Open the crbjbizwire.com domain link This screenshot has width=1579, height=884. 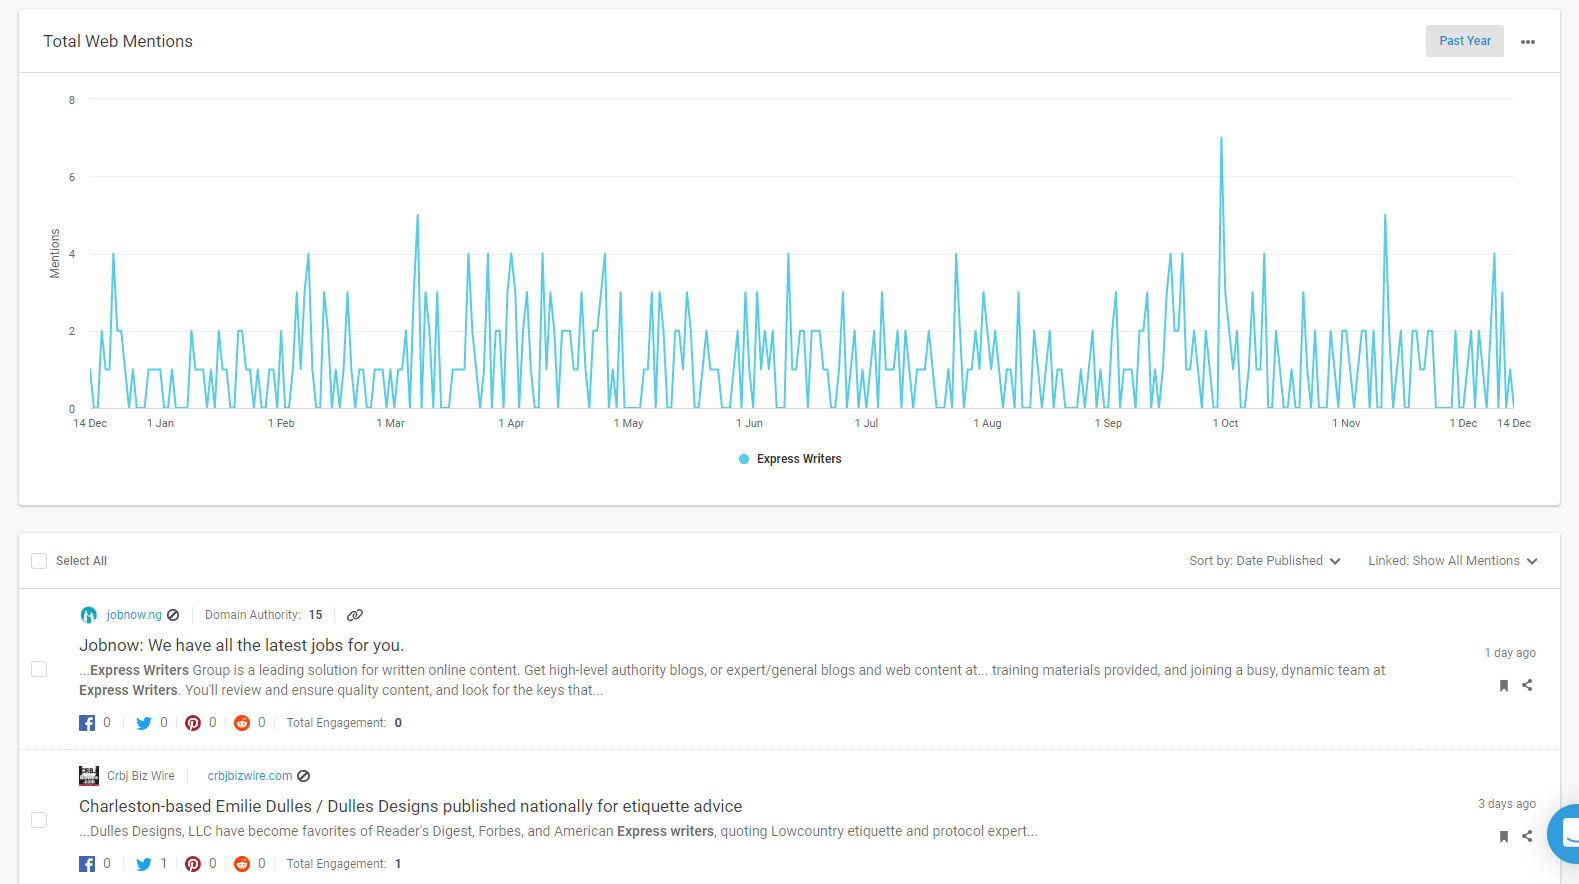click(250, 776)
